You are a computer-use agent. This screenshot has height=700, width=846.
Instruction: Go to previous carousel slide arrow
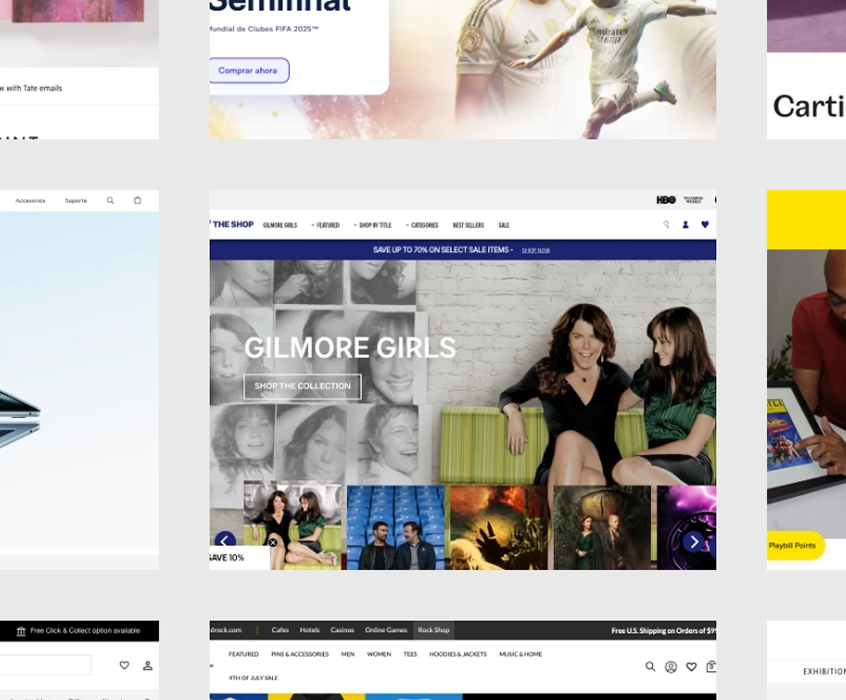coord(225,540)
